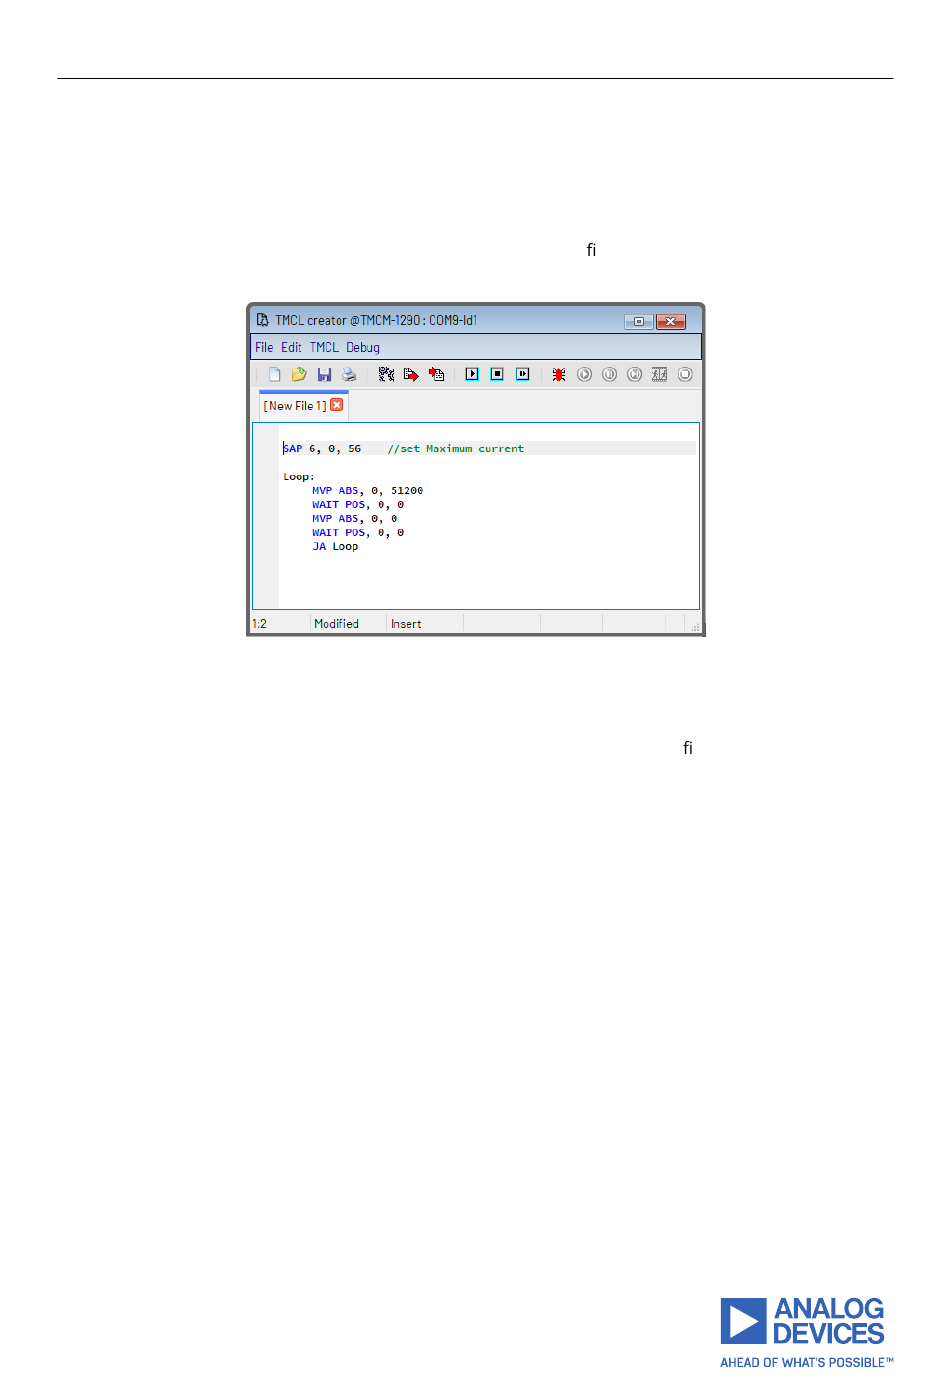
Task: Click the Modified status bar entry
Action: [x=336, y=623]
